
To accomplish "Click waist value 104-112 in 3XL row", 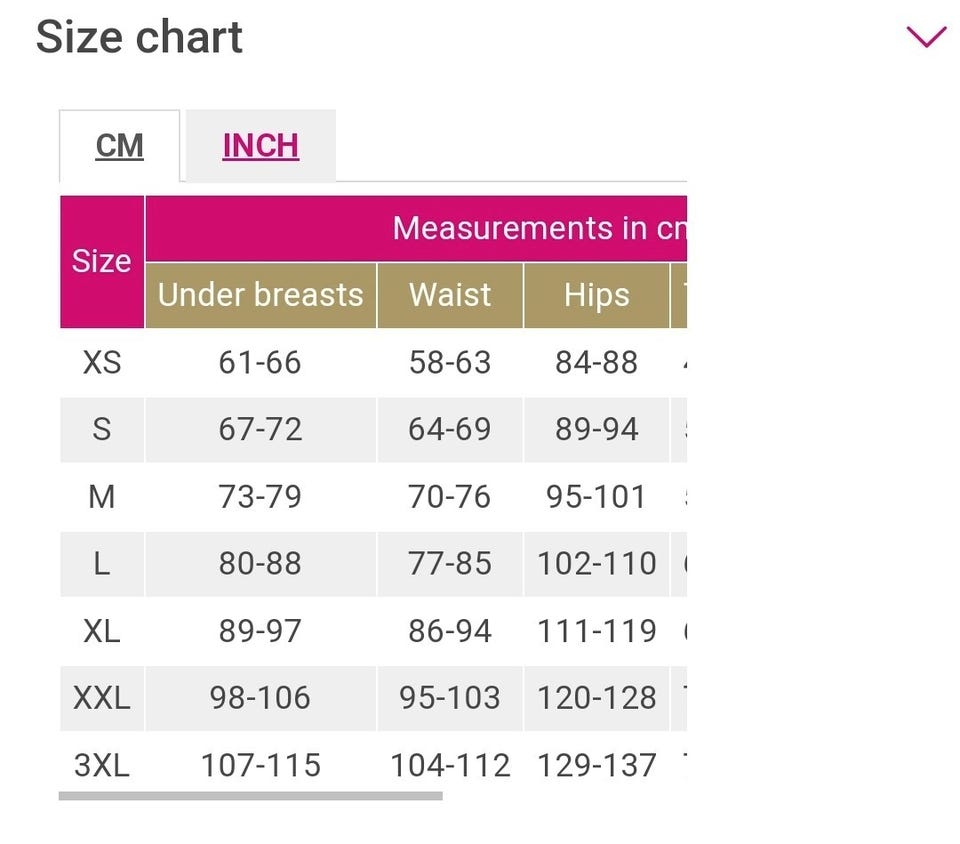I will 450,766.
